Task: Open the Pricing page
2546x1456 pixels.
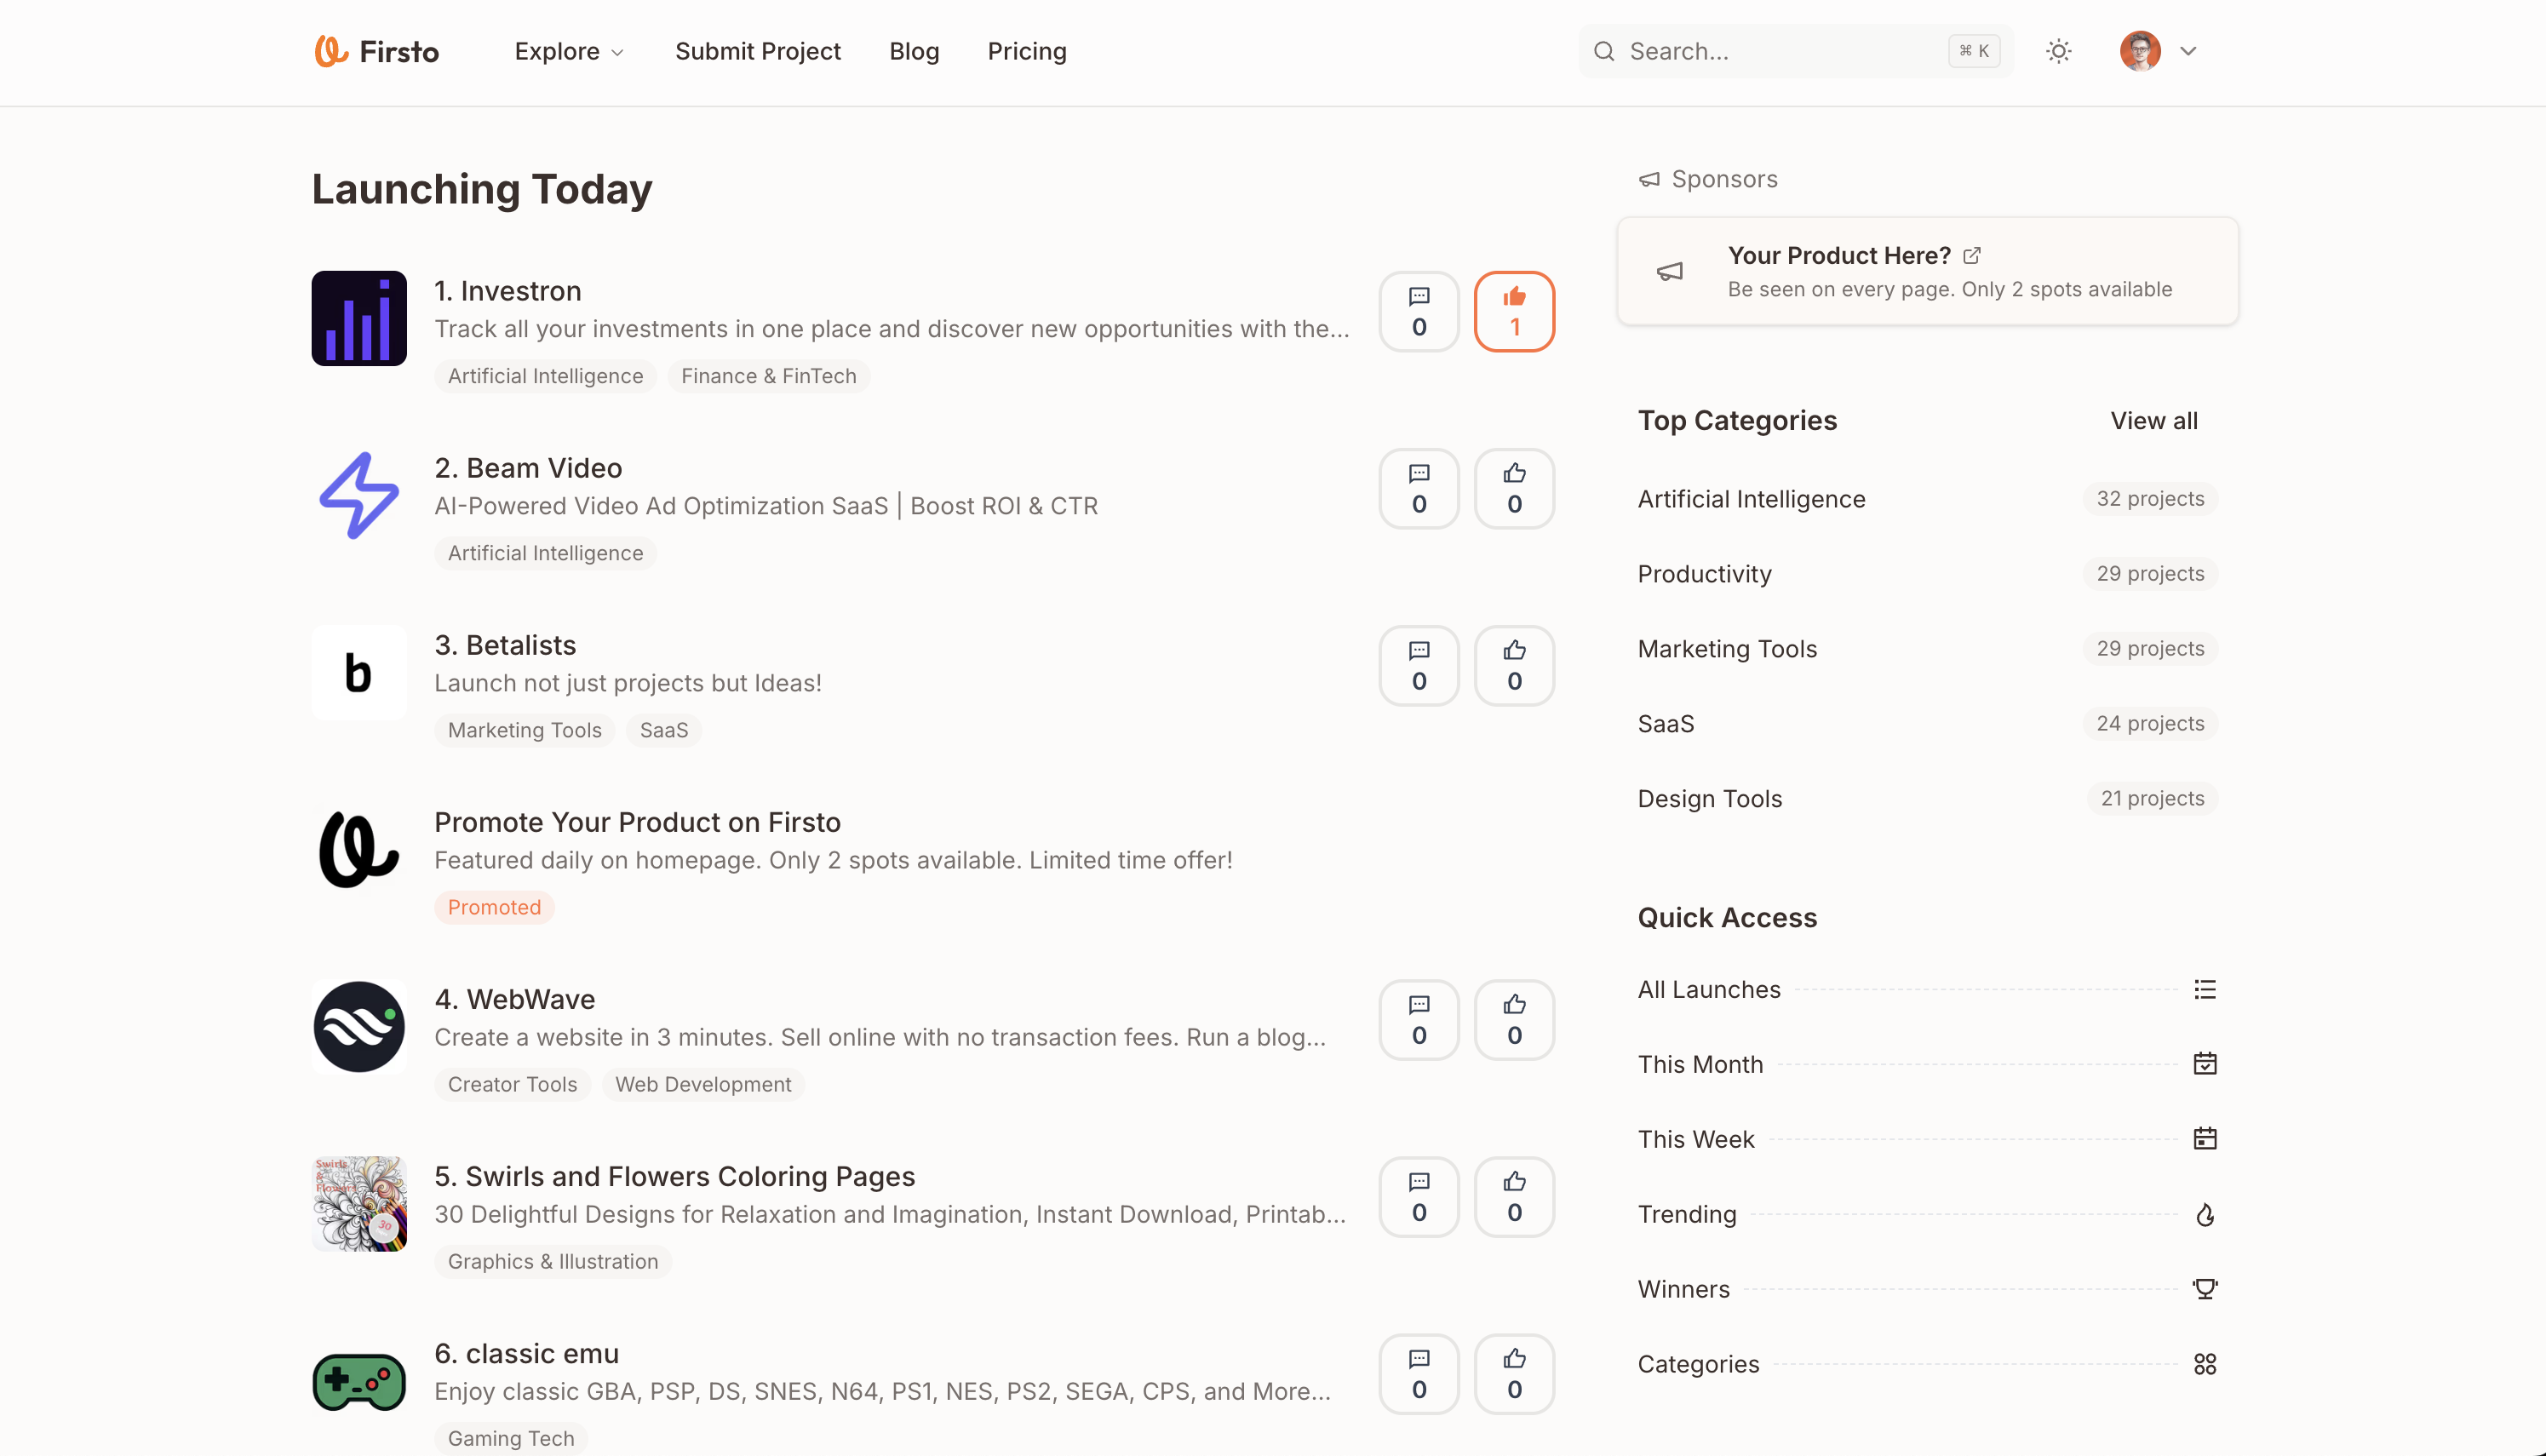Action: point(1027,51)
